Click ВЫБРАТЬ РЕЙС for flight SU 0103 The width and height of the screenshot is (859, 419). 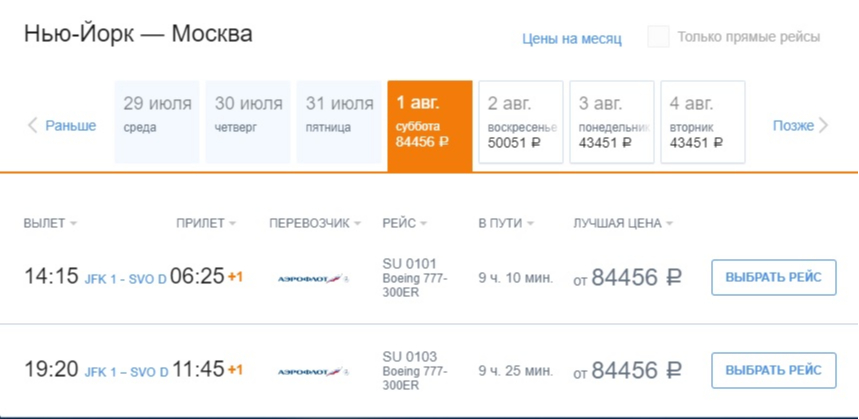774,370
